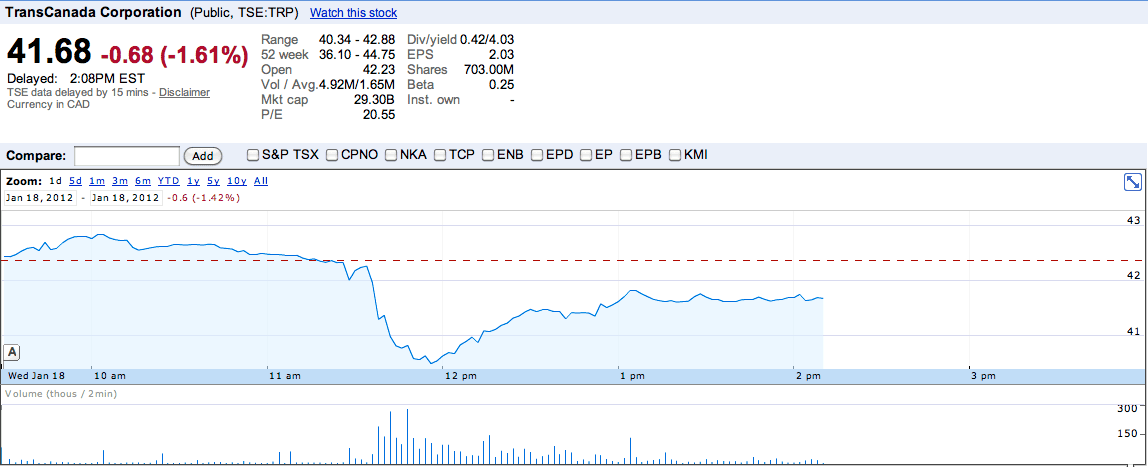Click the current price 41.68
Screen dimensions: 1148x467
[49, 53]
